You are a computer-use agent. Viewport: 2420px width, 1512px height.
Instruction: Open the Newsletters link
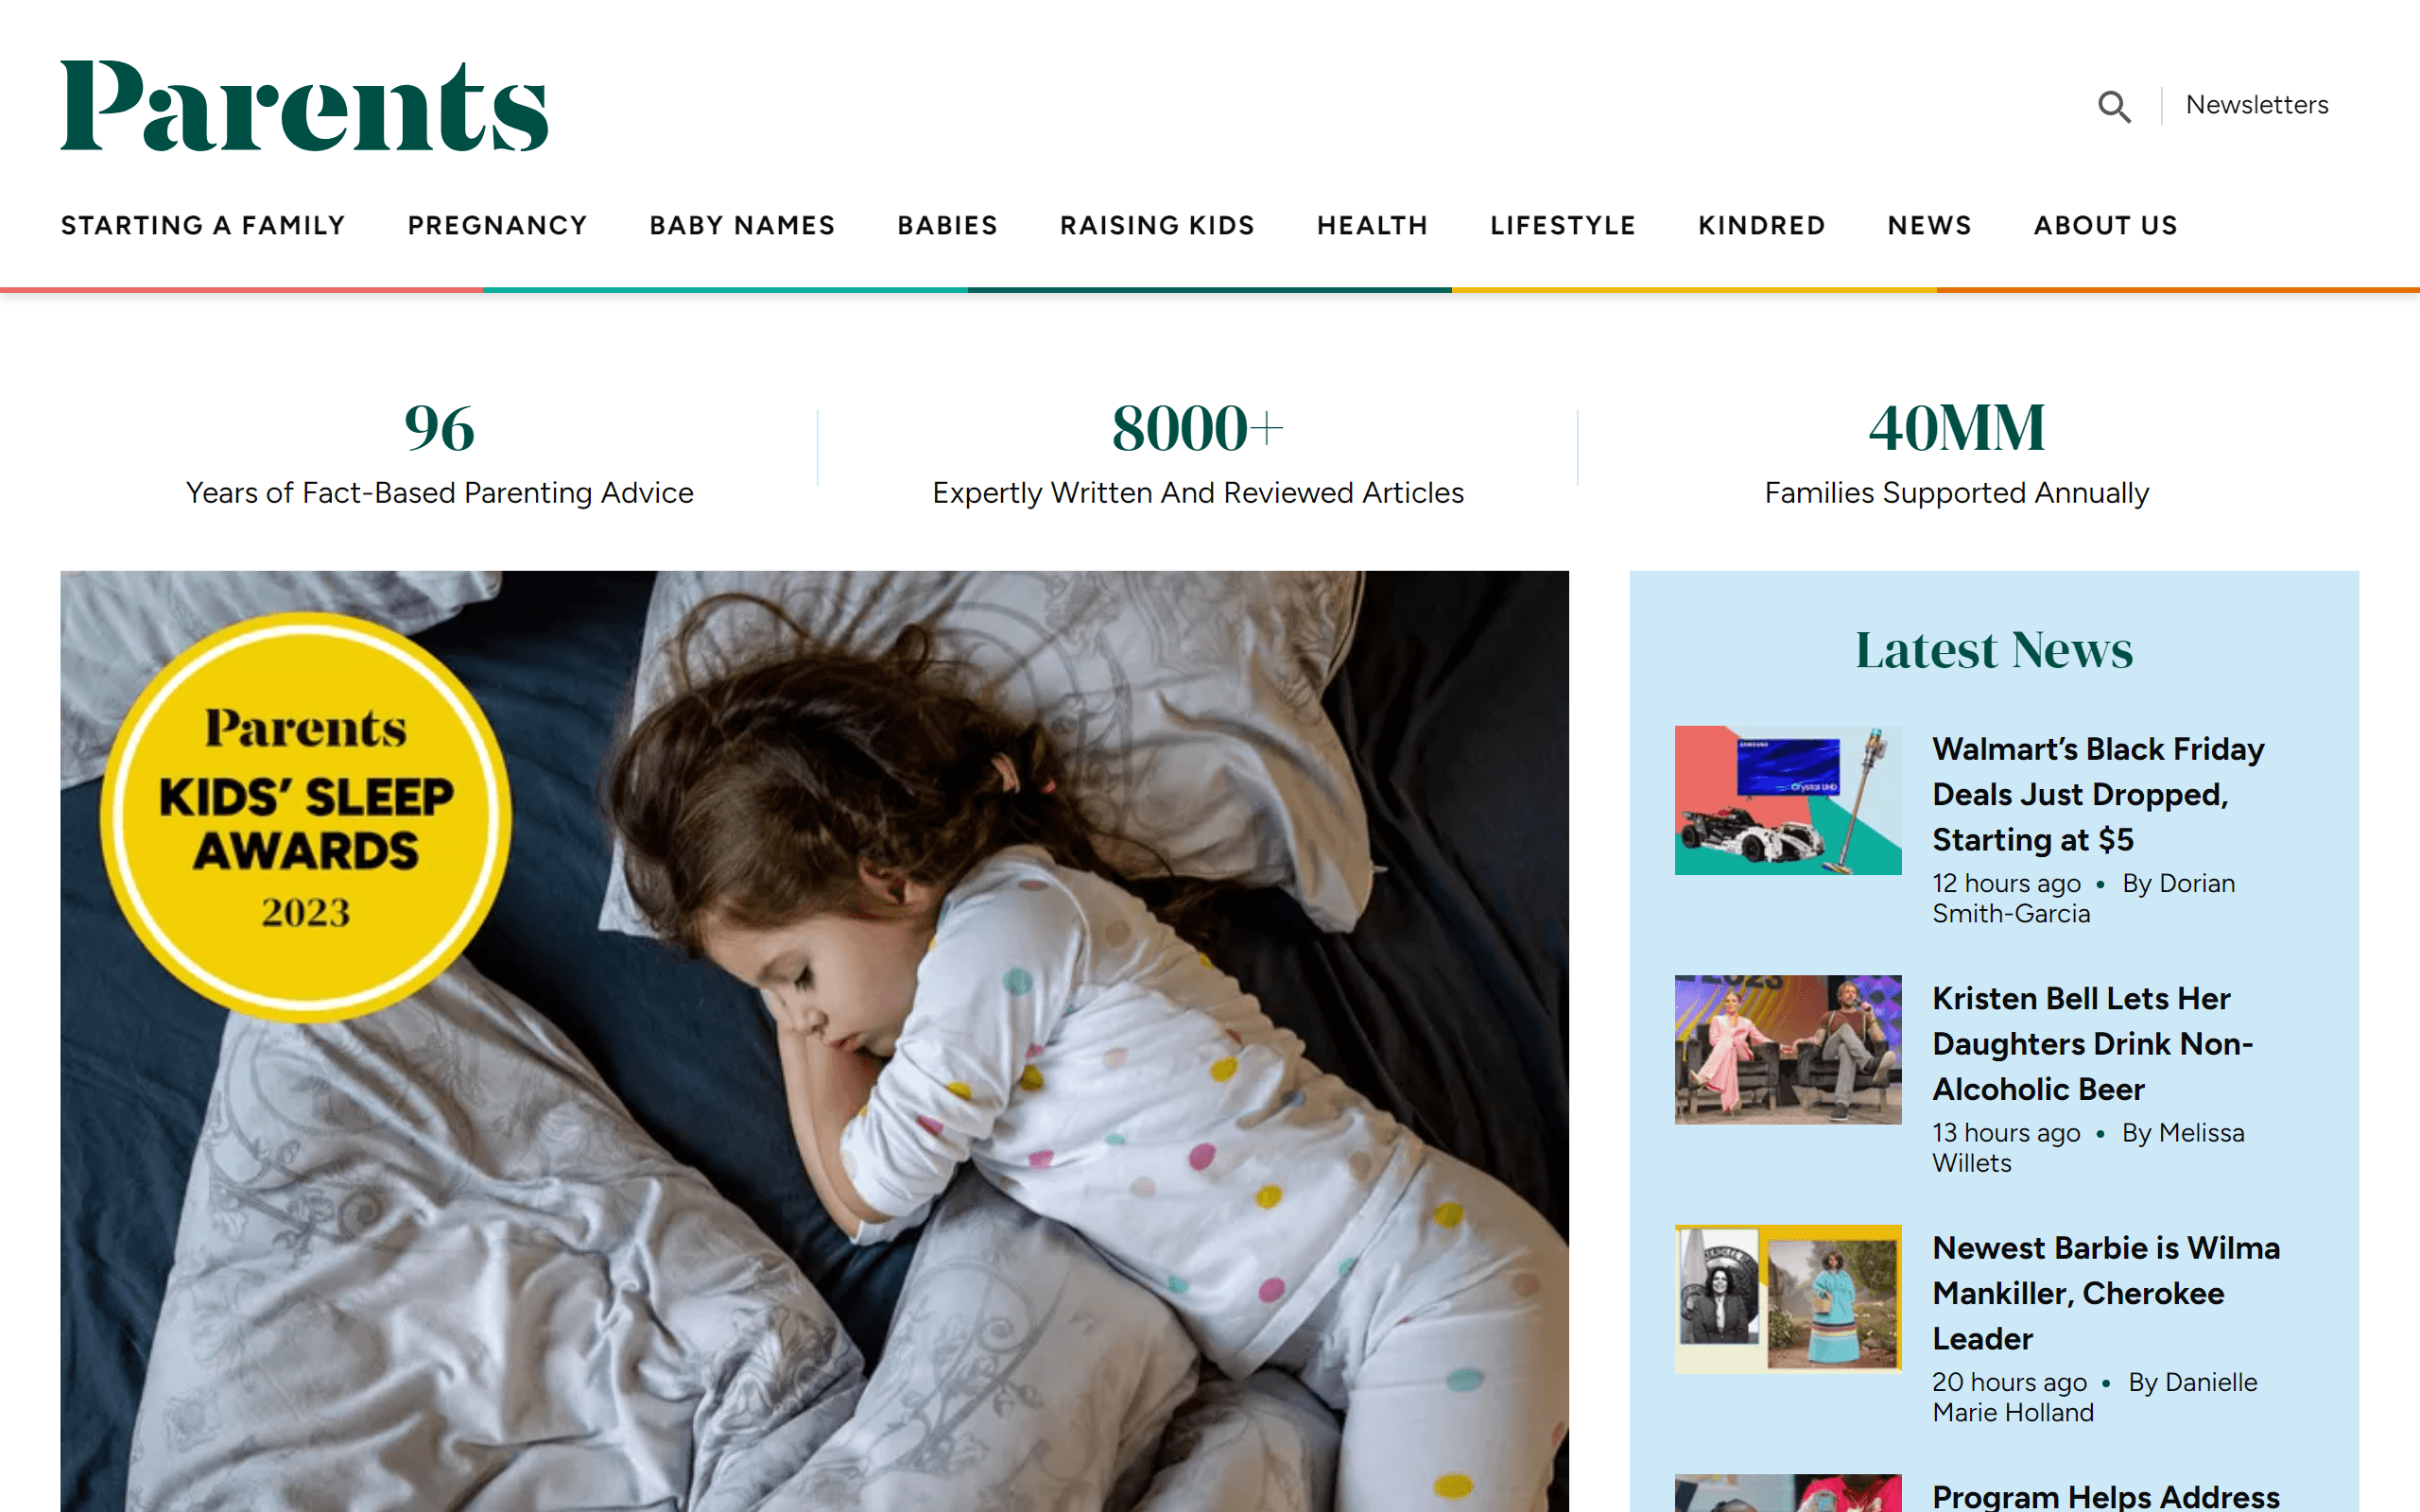pyautogui.click(x=2257, y=105)
